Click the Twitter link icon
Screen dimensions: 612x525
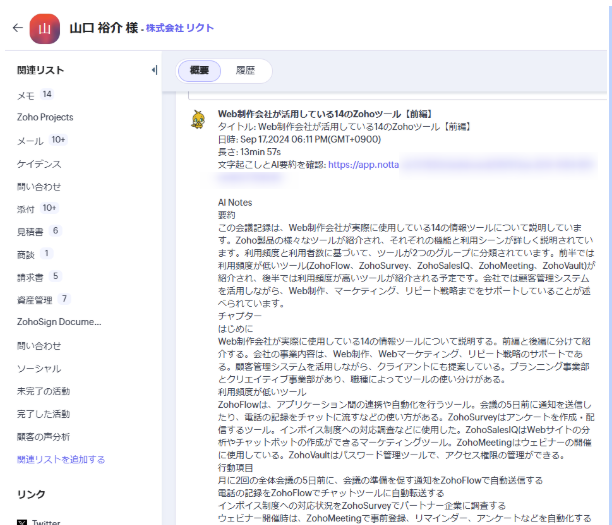tap(22, 522)
